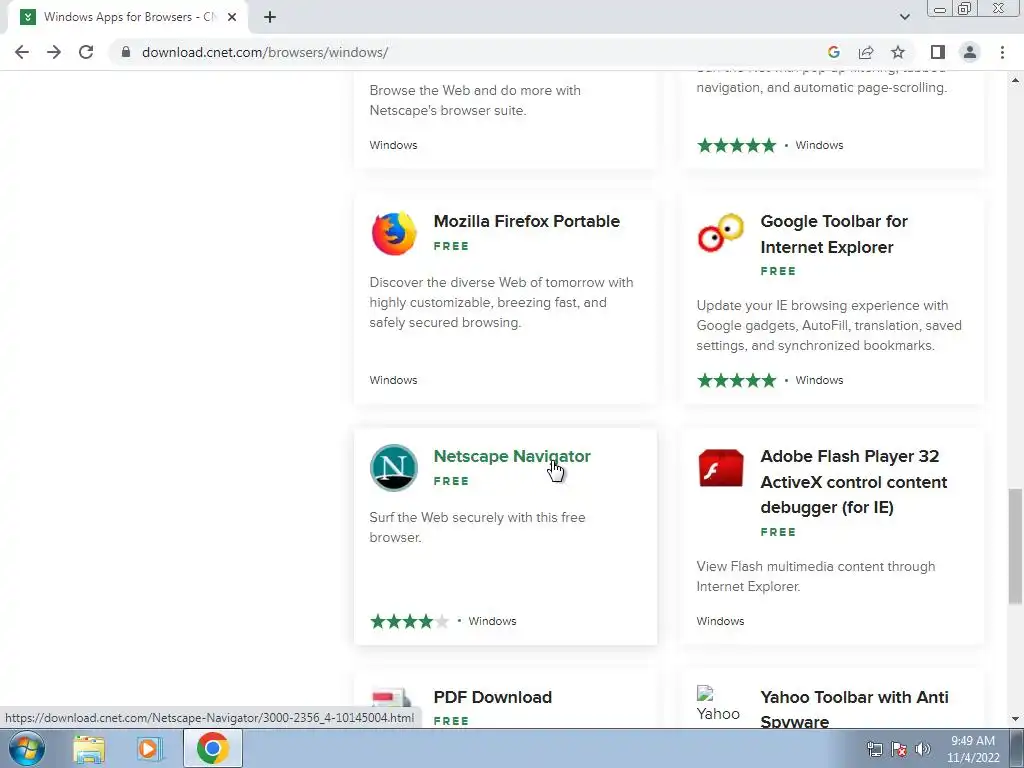Click FREE label under Adobe Flash Player

pyautogui.click(x=778, y=532)
